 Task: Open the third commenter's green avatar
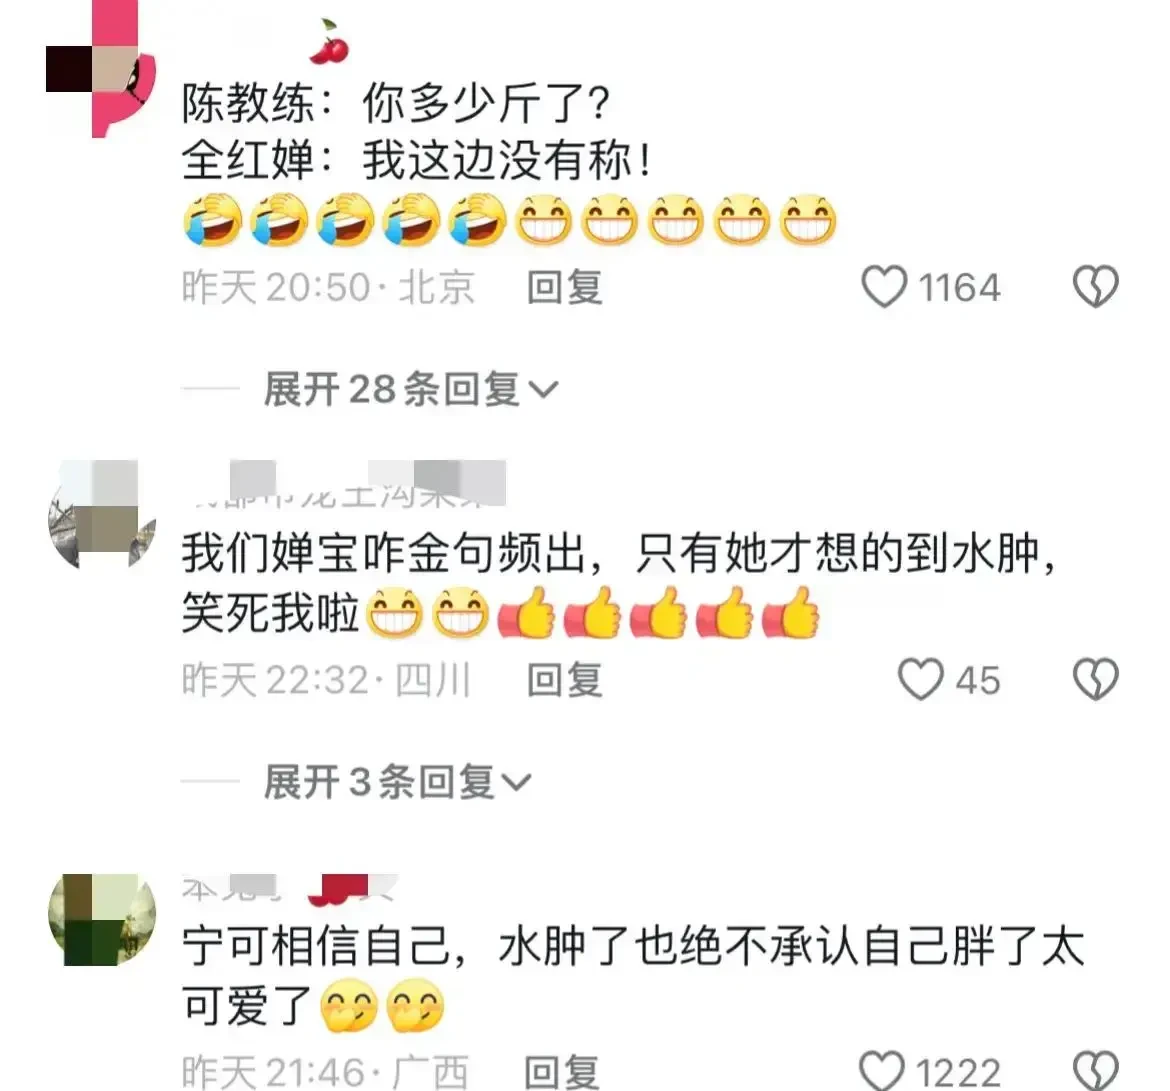pyautogui.click(x=101, y=919)
